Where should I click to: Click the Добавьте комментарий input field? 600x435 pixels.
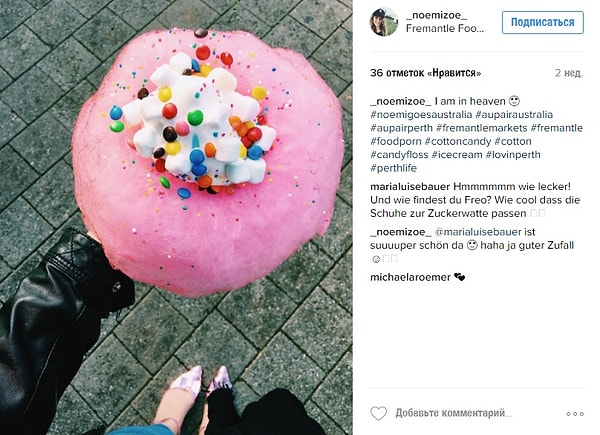(x=453, y=413)
